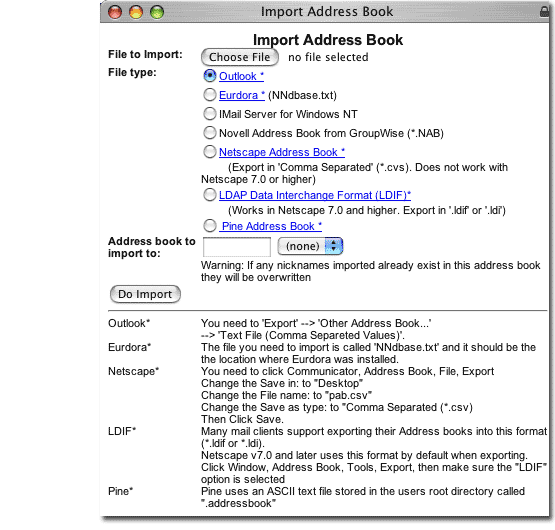Click the 'LDIF*' footnote label

coord(122,432)
